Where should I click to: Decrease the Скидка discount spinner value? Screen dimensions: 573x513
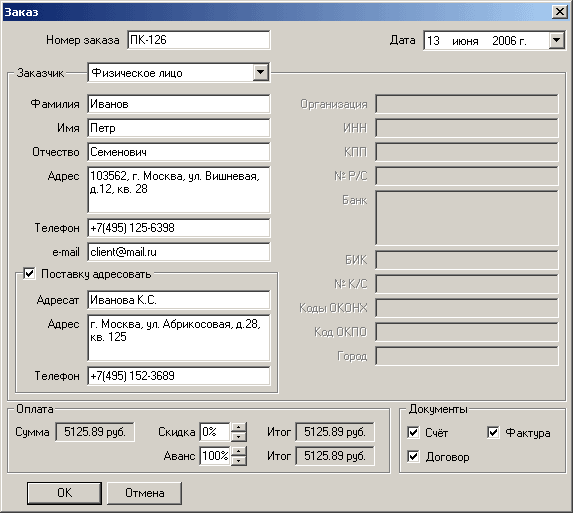239,437
